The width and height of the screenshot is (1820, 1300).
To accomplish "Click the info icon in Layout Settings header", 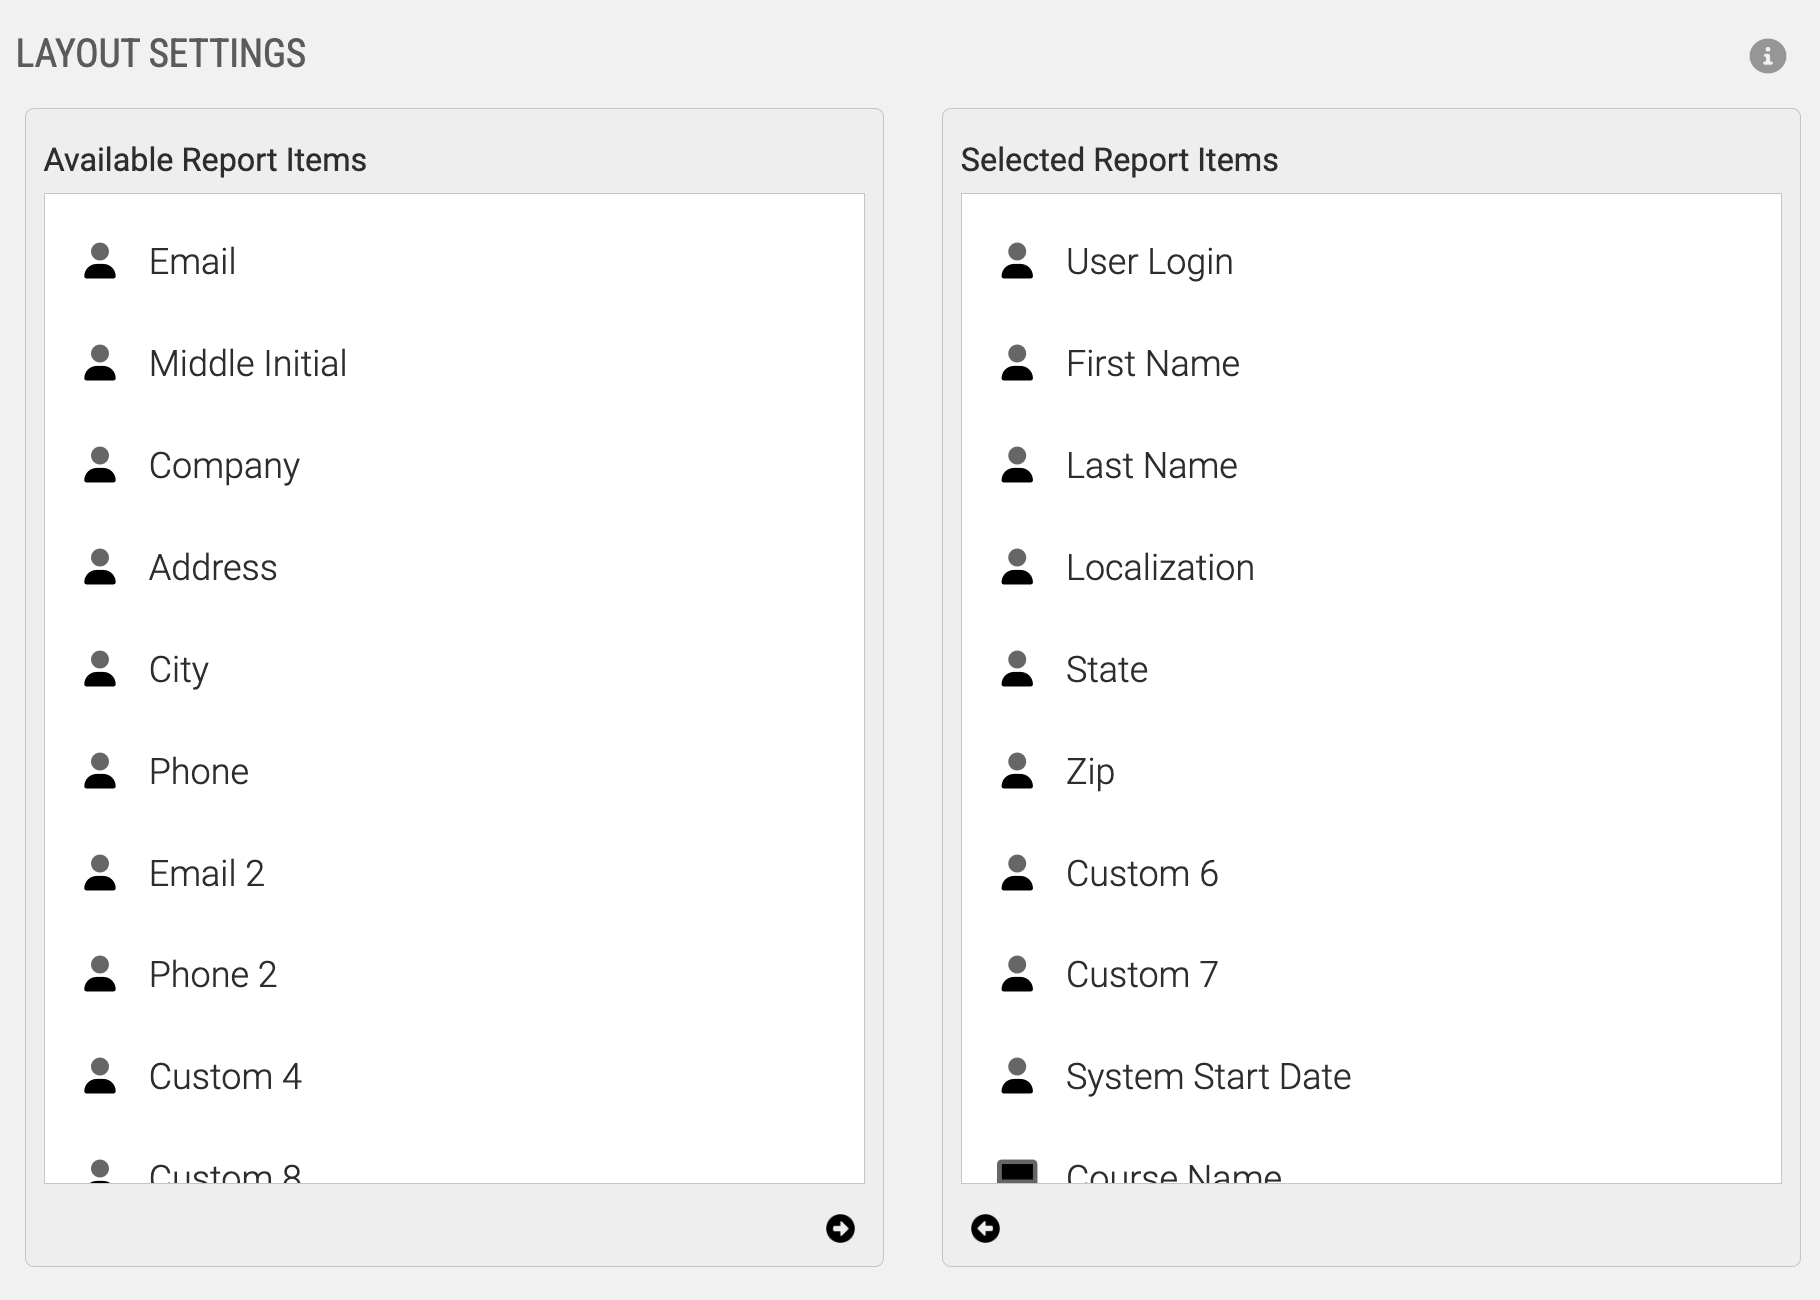I will coord(1767,56).
